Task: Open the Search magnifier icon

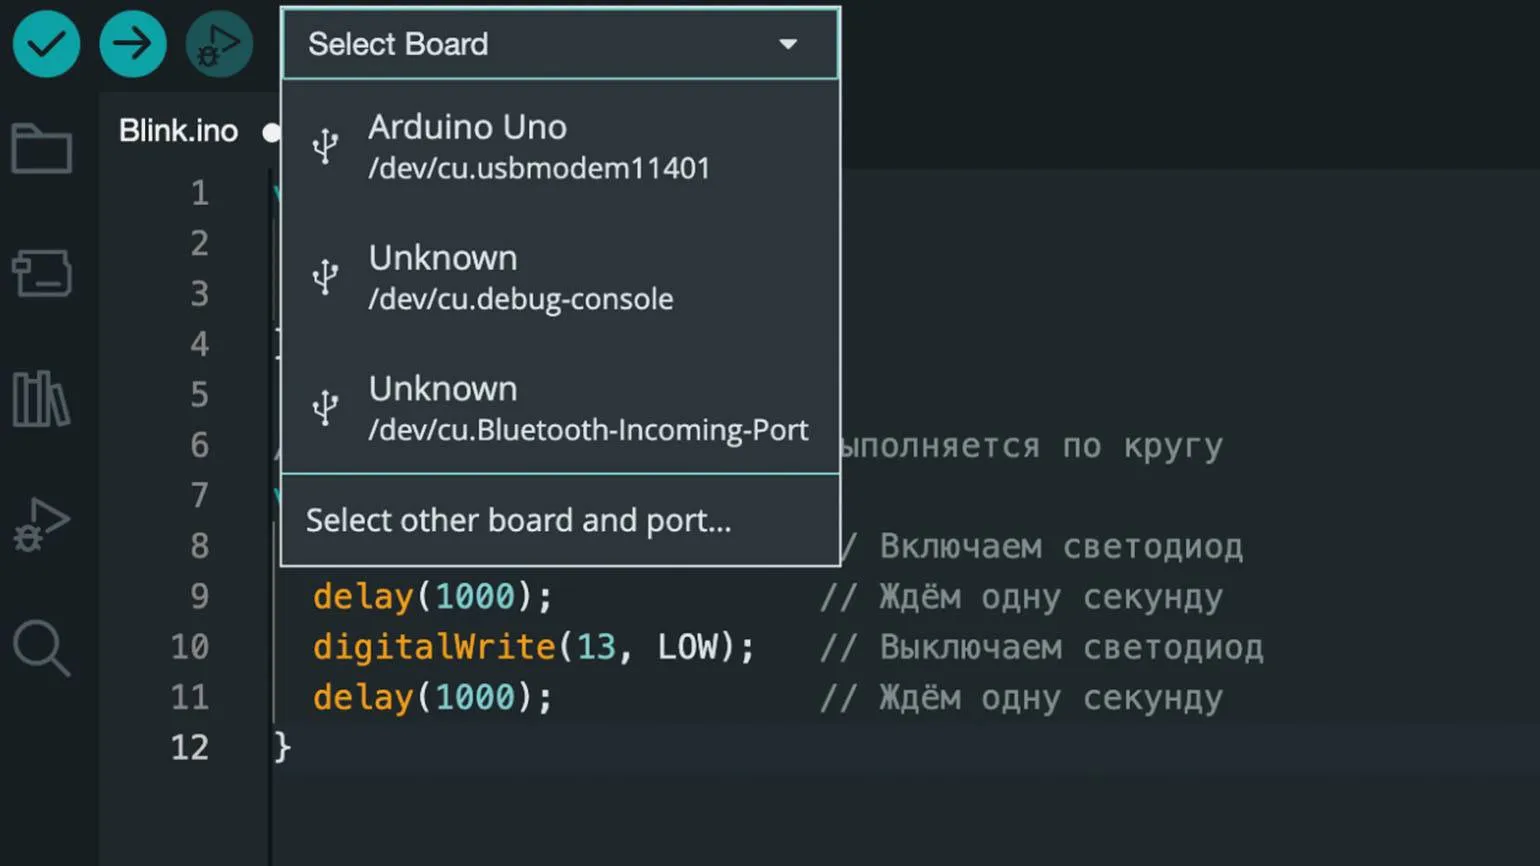Action: click(41, 648)
